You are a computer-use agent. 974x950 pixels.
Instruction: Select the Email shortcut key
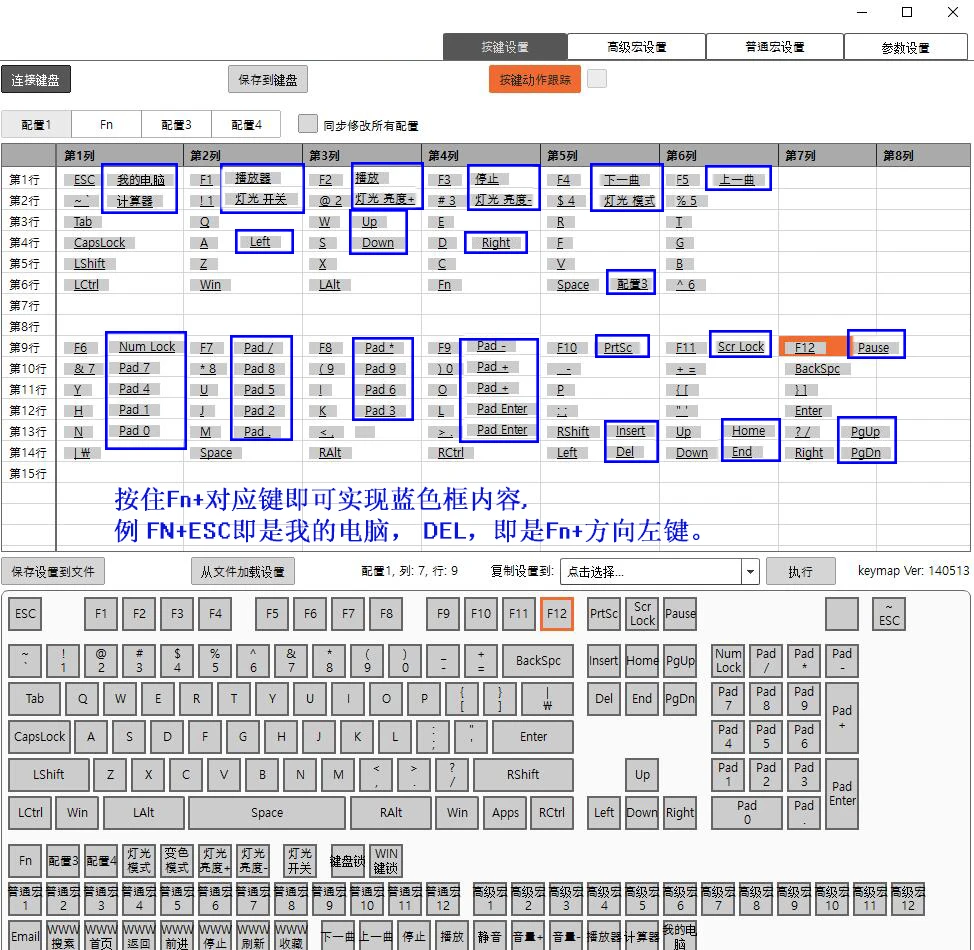tap(26, 936)
